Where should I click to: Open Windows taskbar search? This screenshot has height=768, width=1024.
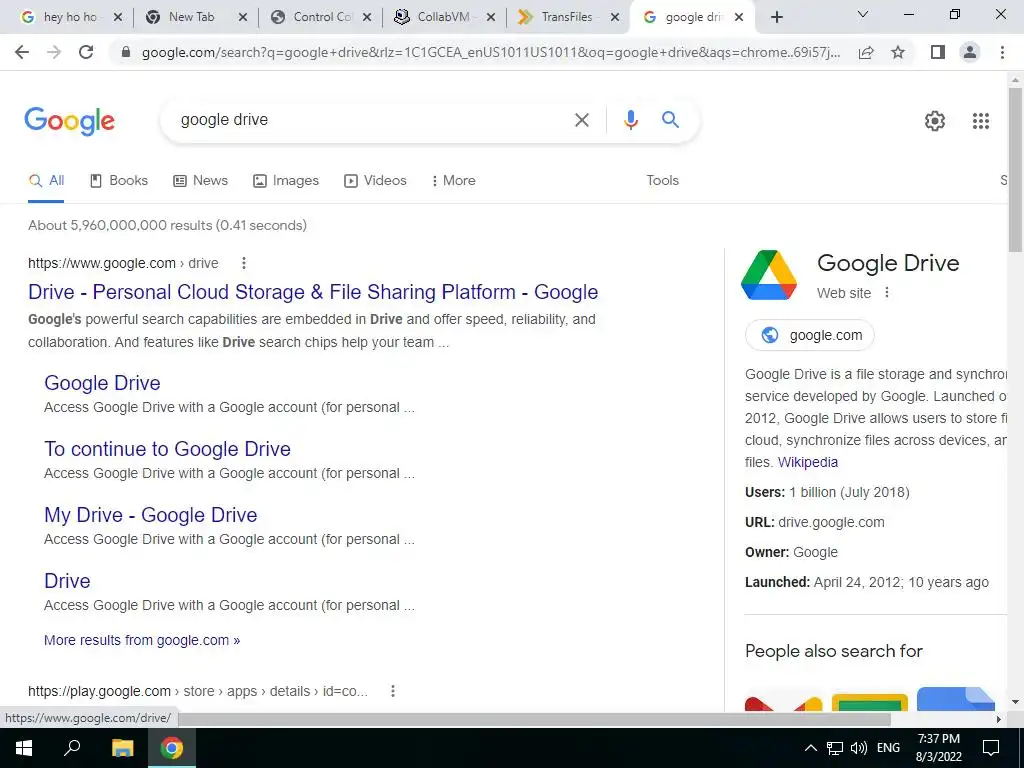pyautogui.click(x=72, y=748)
